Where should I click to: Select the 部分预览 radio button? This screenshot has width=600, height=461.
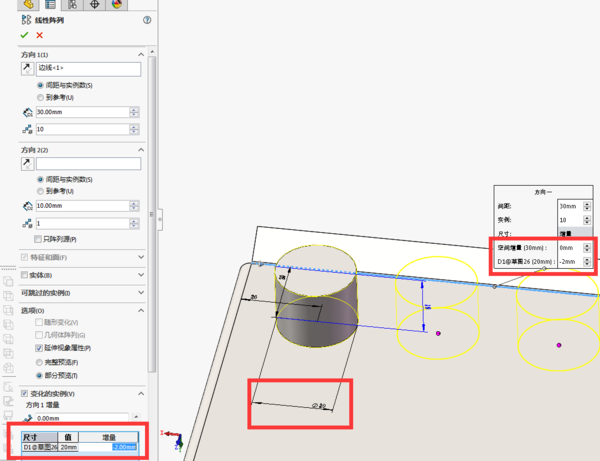pos(39,375)
